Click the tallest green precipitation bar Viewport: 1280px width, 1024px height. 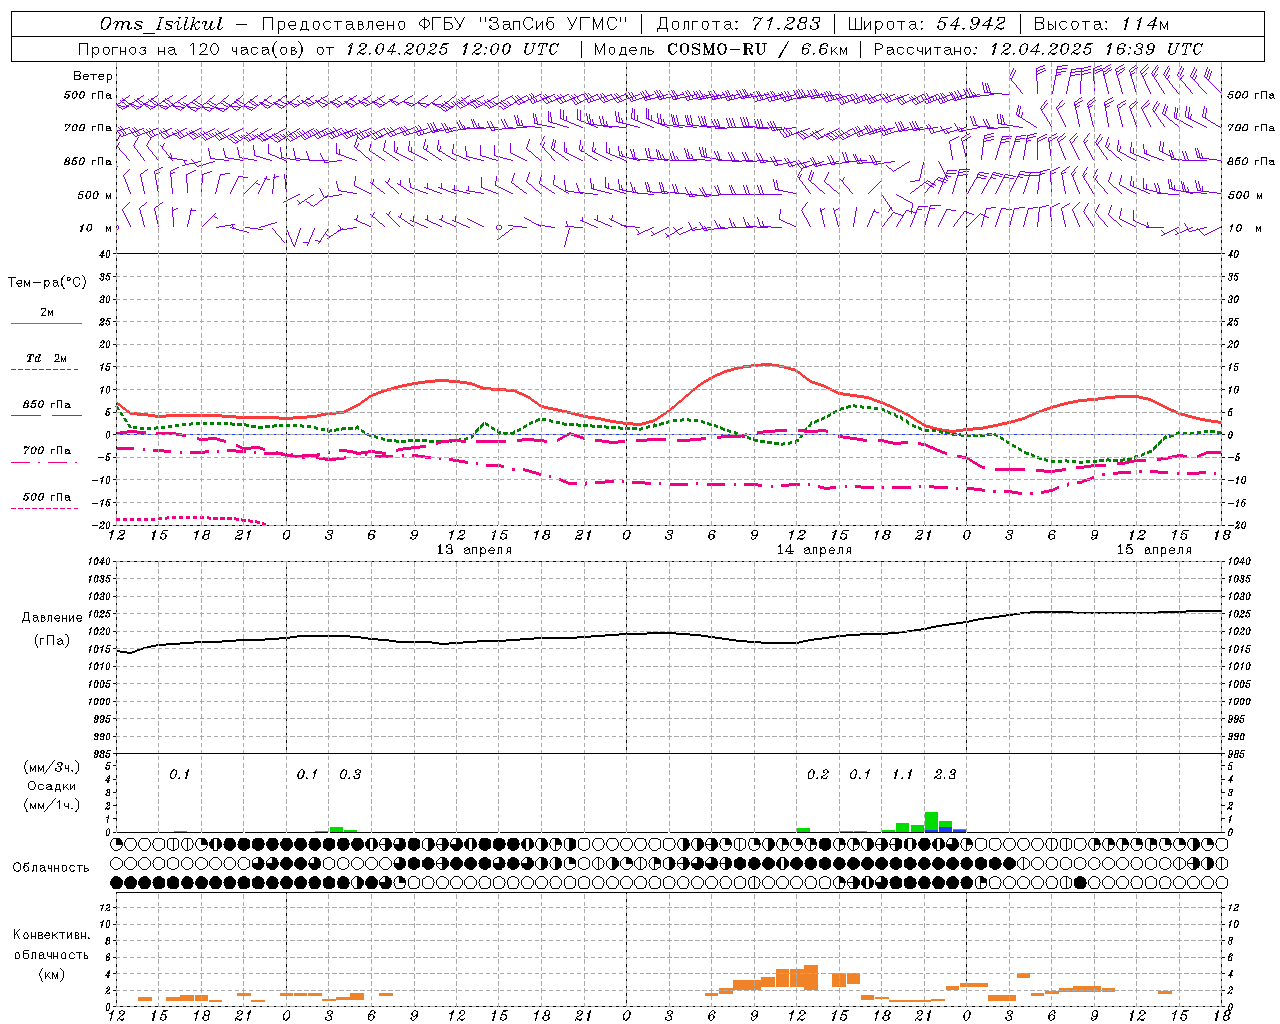pyautogui.click(x=931, y=820)
